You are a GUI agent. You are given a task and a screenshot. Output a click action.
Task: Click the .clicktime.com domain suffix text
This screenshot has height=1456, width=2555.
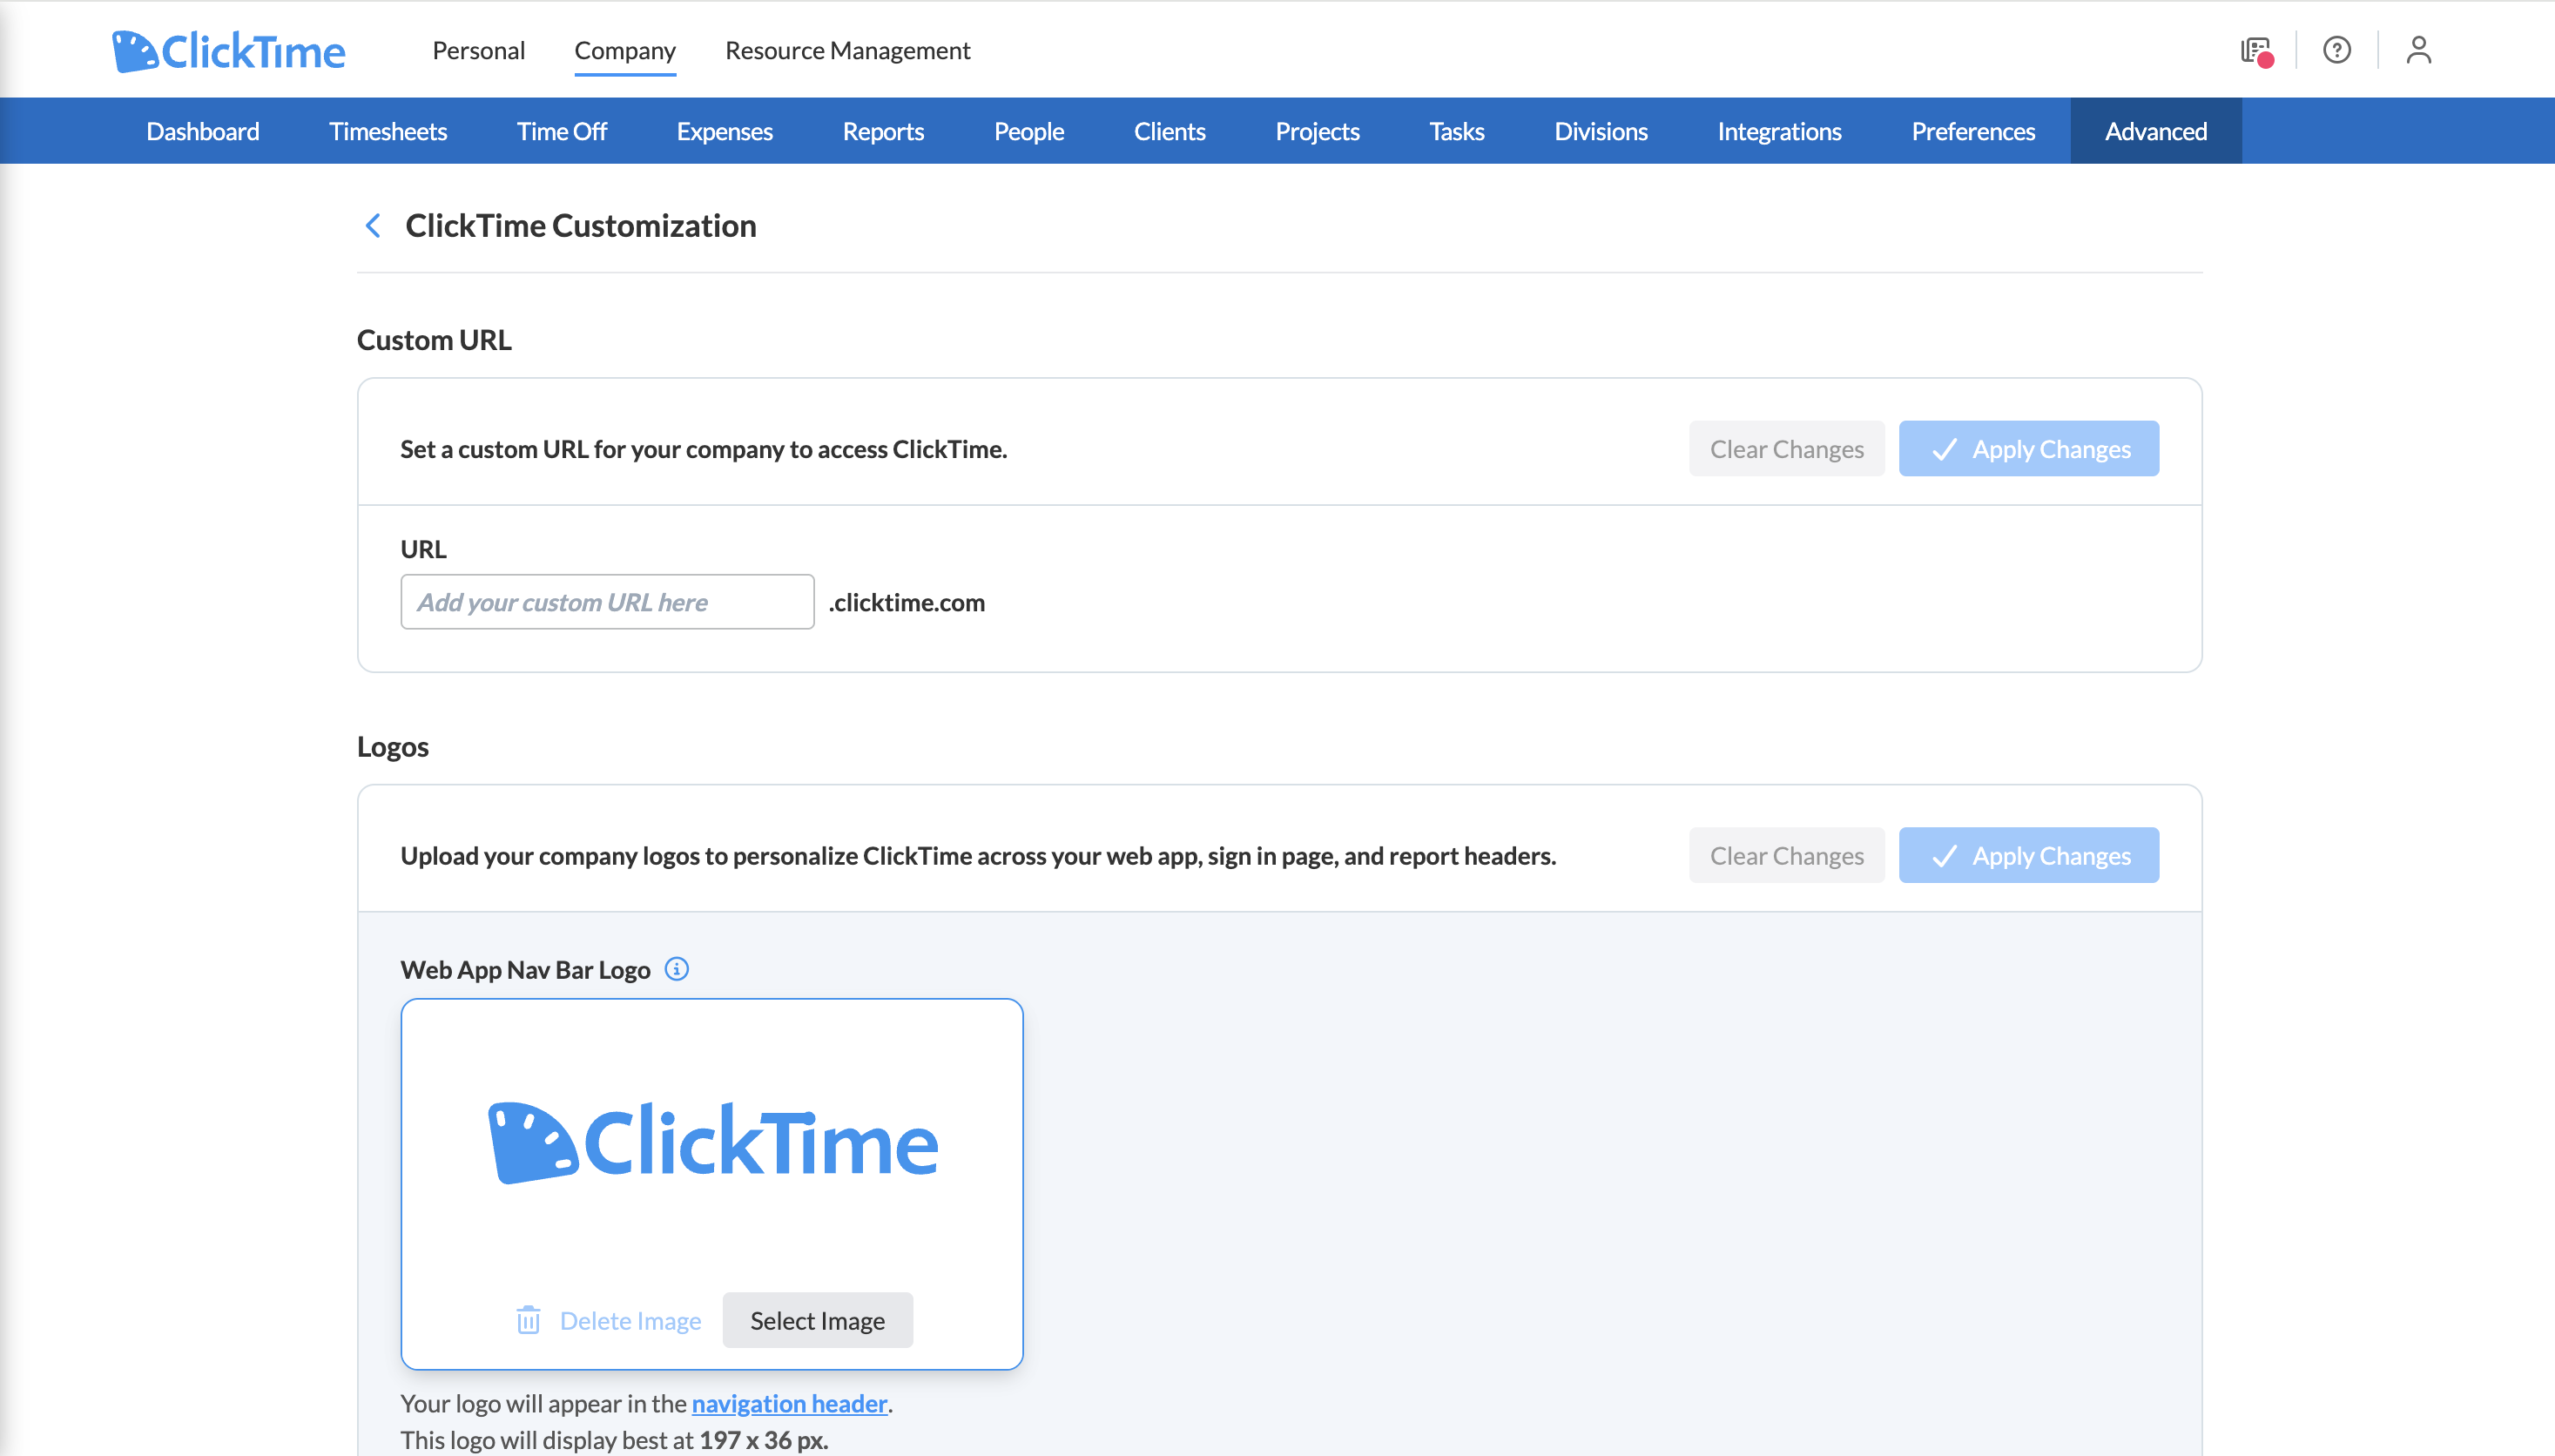tap(906, 602)
